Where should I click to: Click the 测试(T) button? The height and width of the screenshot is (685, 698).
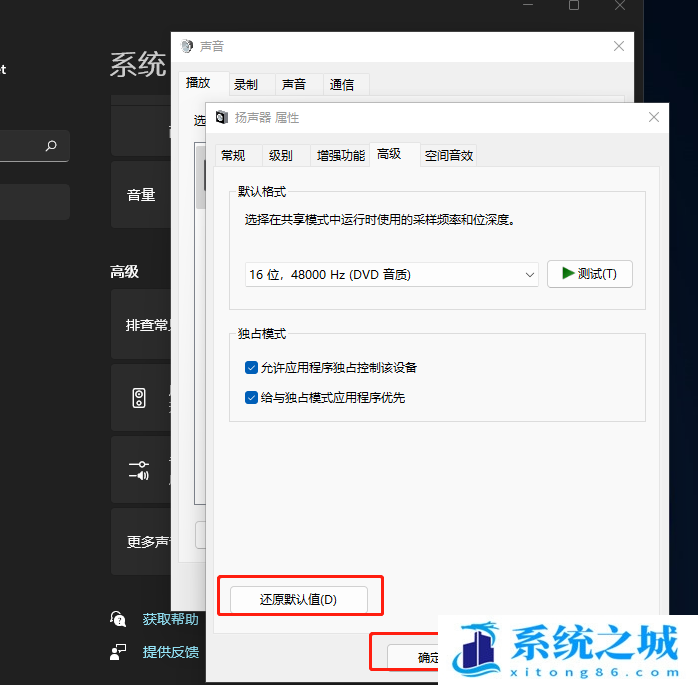click(x=589, y=274)
